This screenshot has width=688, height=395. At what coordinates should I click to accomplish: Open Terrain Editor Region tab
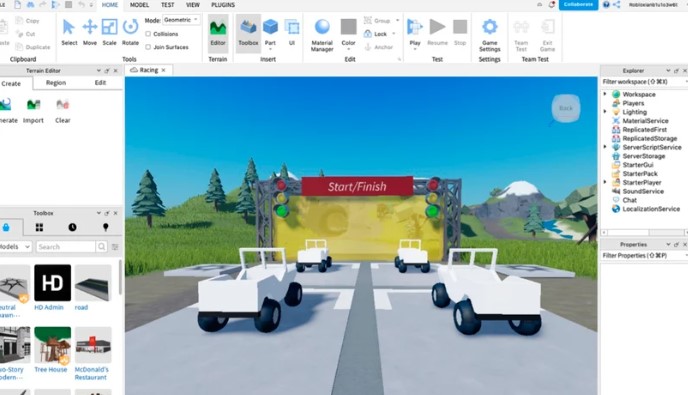(56, 83)
